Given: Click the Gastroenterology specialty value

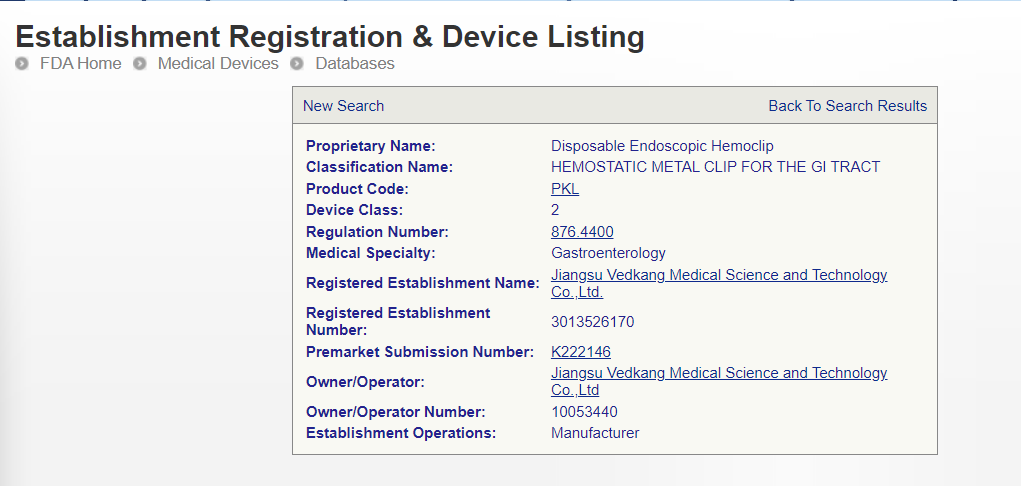Looking at the screenshot, I should pyautogui.click(x=608, y=253).
